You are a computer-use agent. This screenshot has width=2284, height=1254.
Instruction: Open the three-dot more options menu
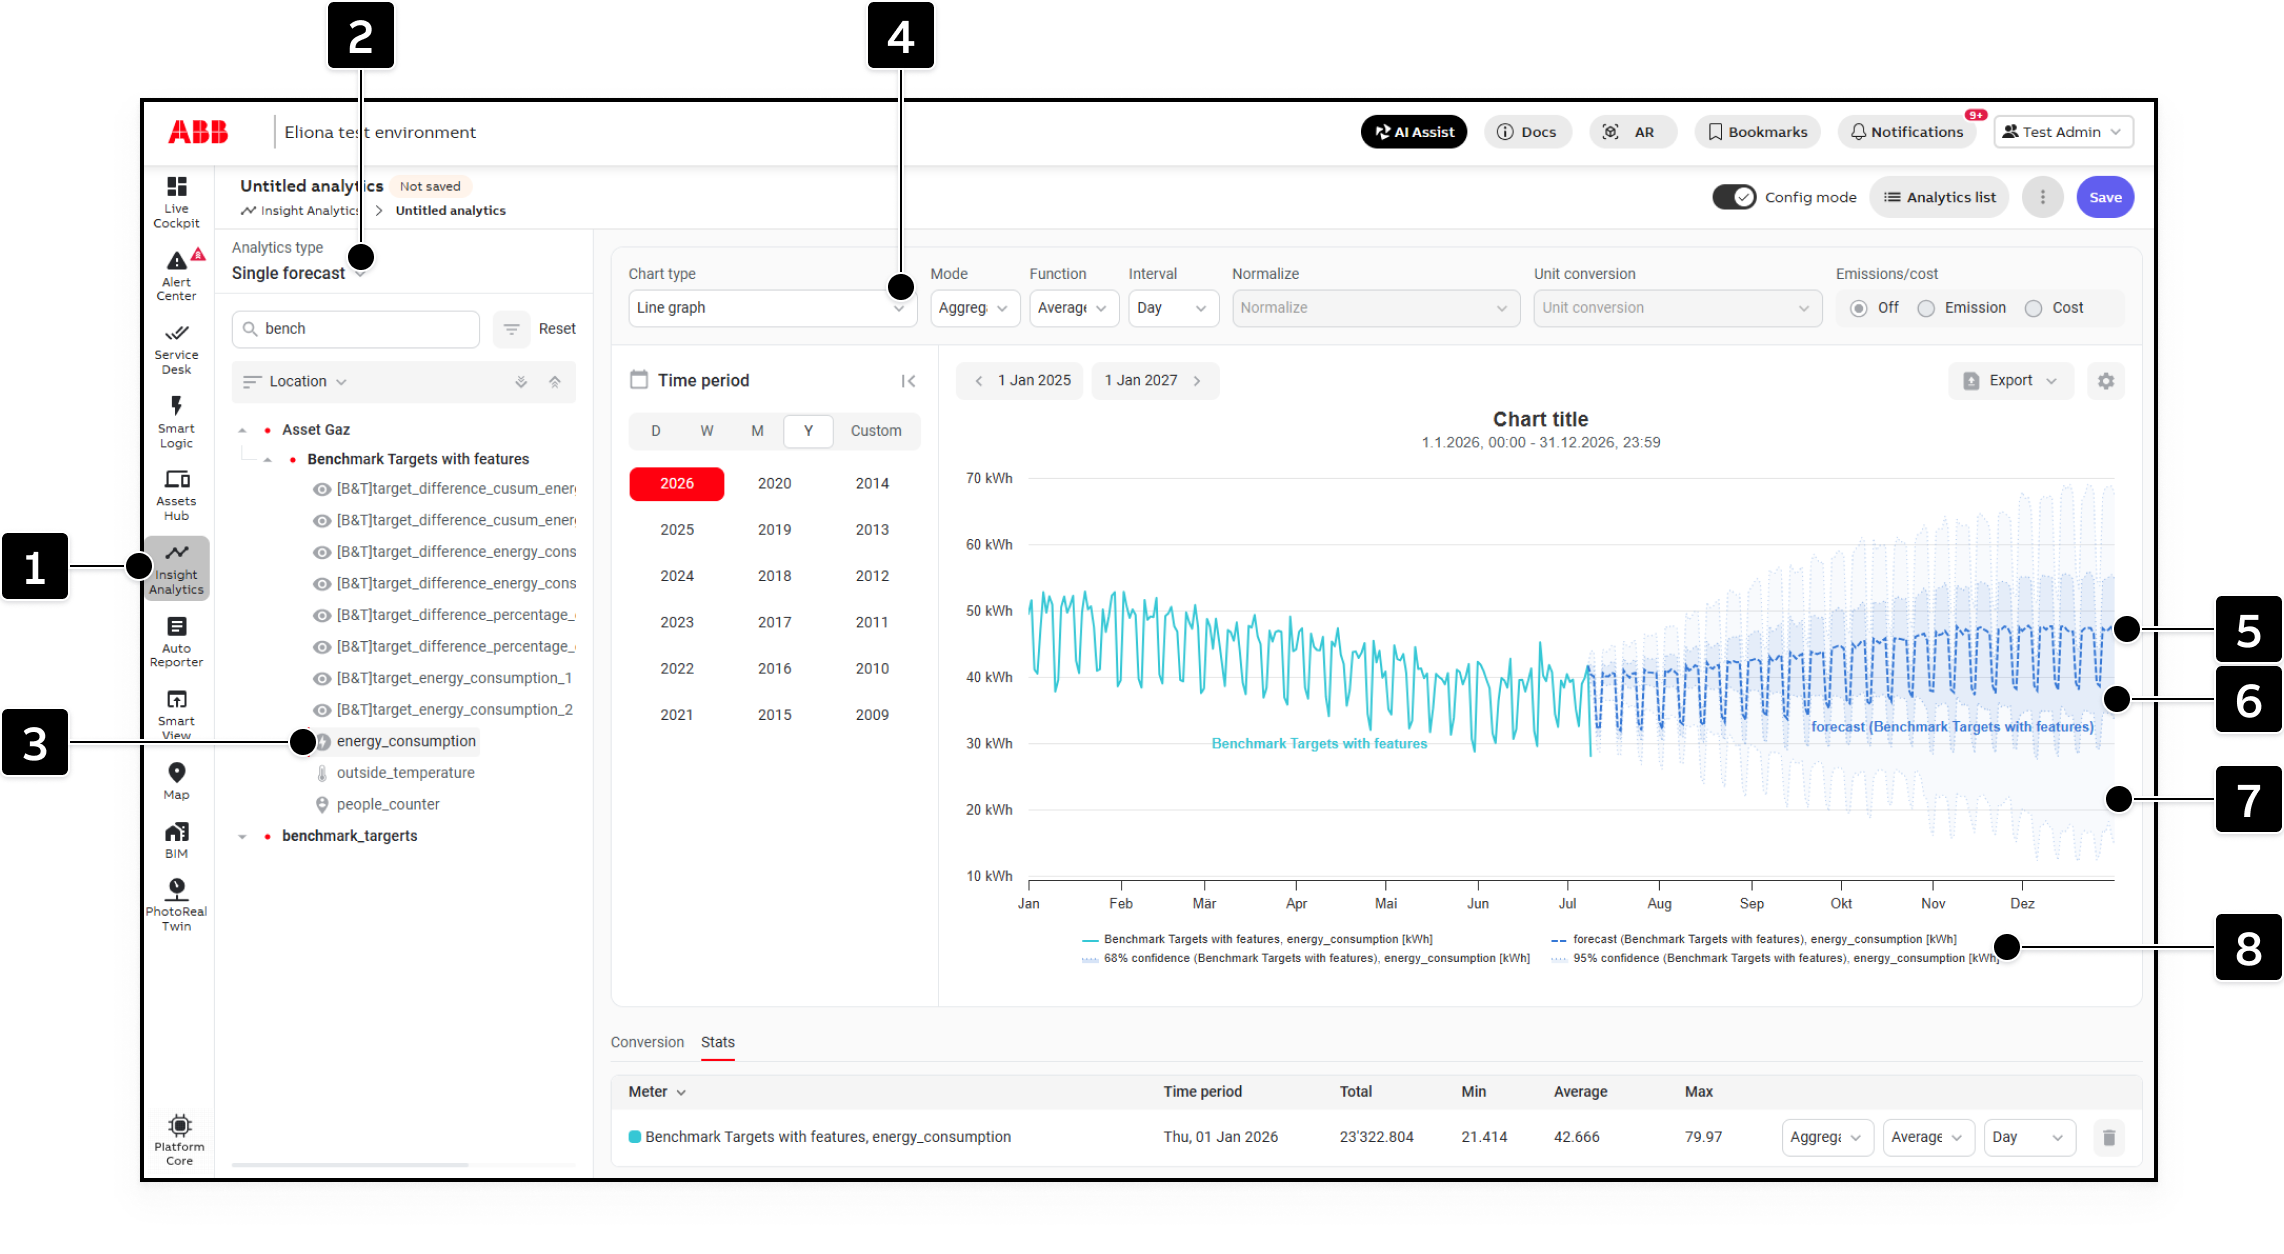tap(2043, 197)
